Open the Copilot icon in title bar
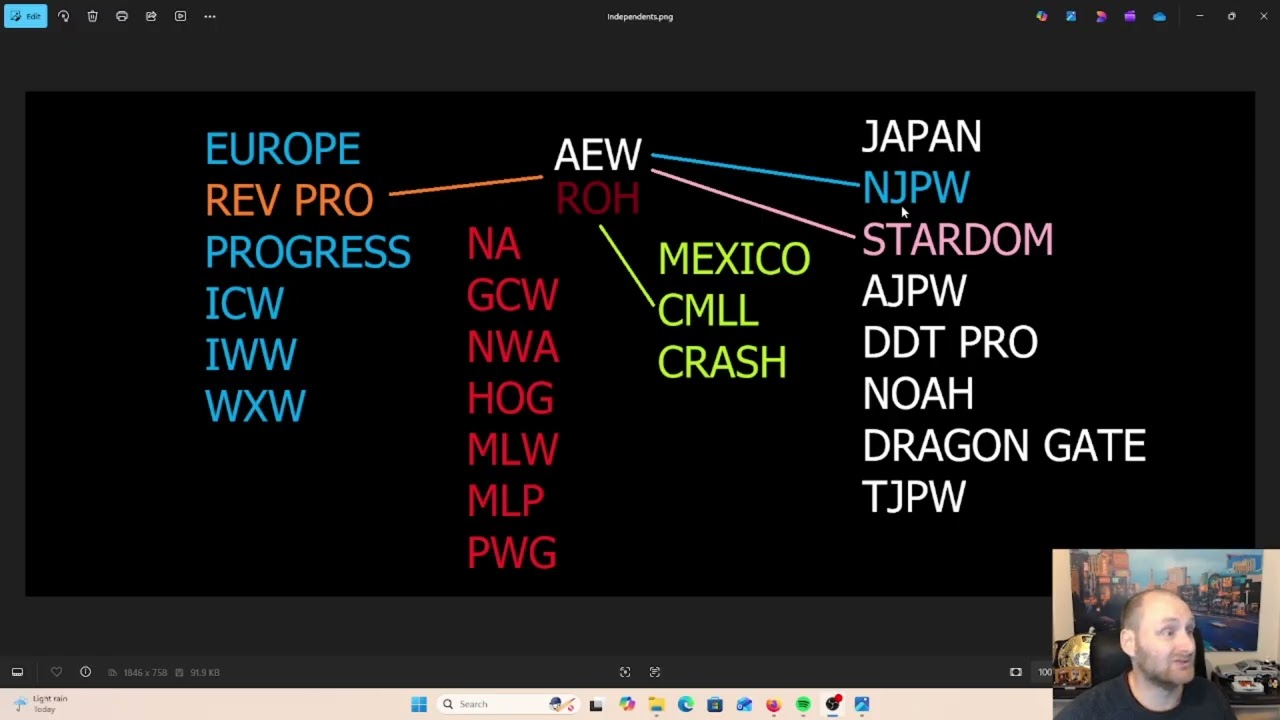 (1042, 16)
